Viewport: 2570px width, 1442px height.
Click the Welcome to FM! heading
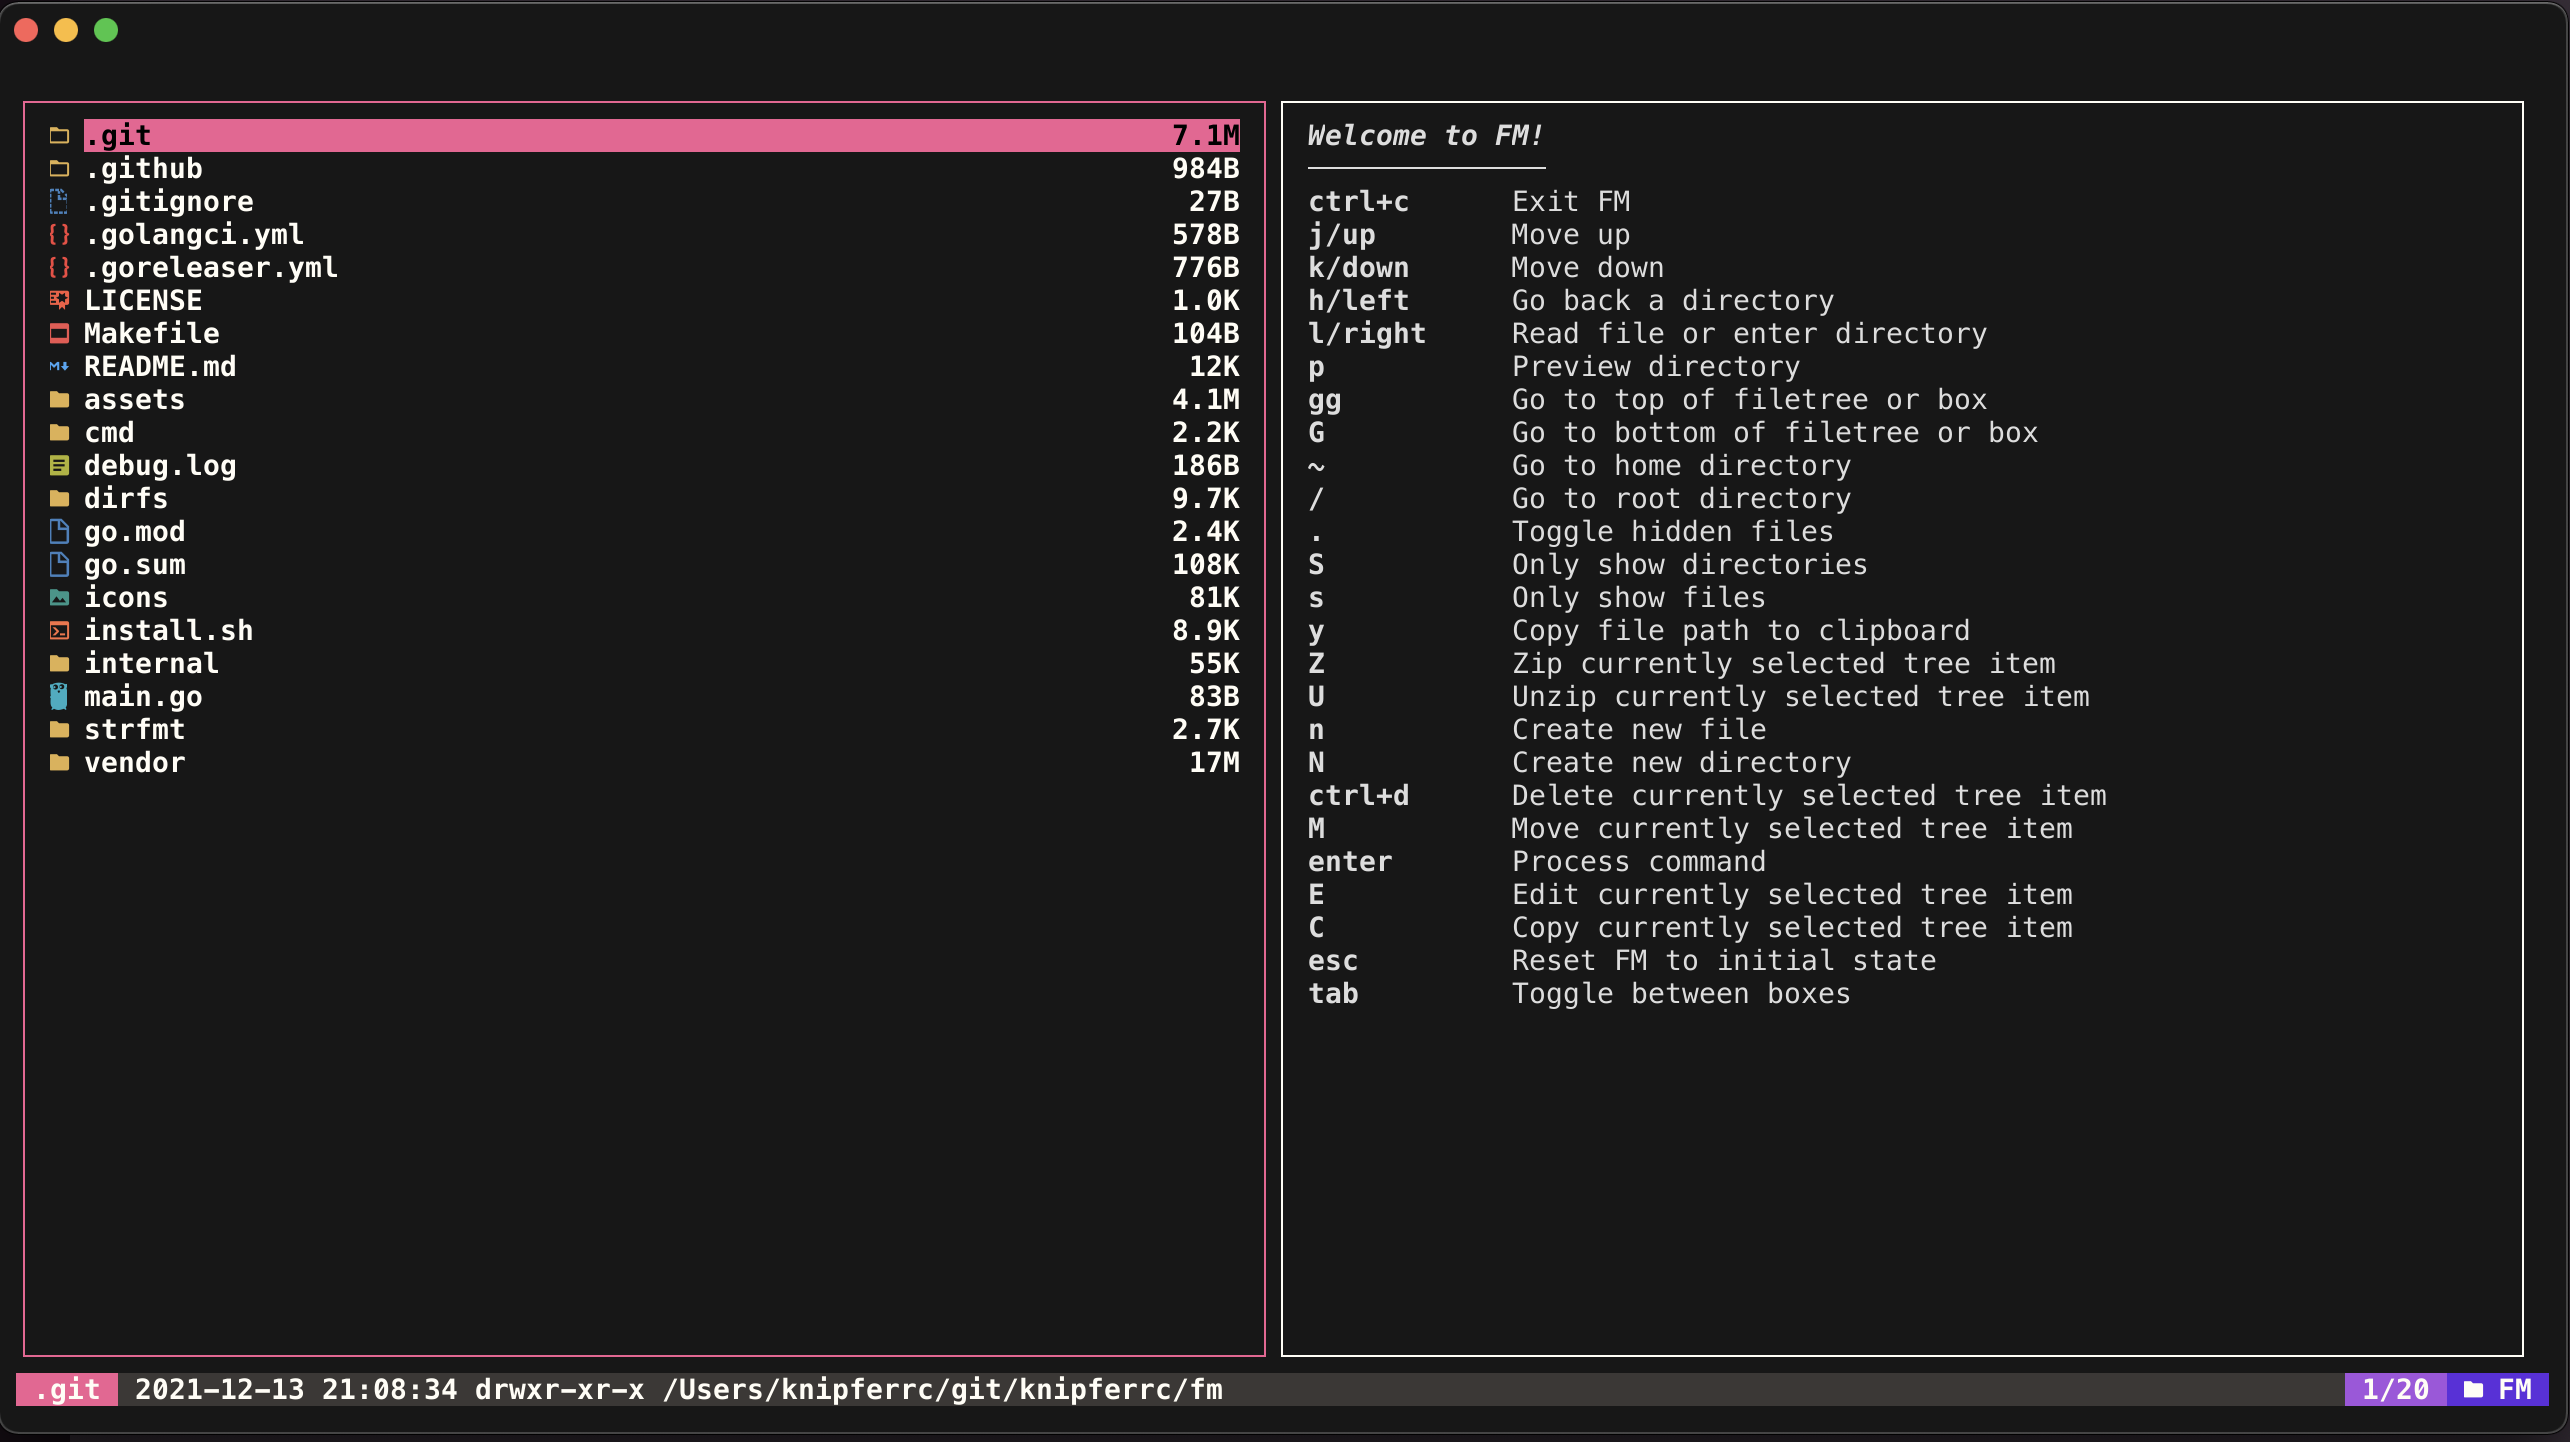pos(1424,135)
